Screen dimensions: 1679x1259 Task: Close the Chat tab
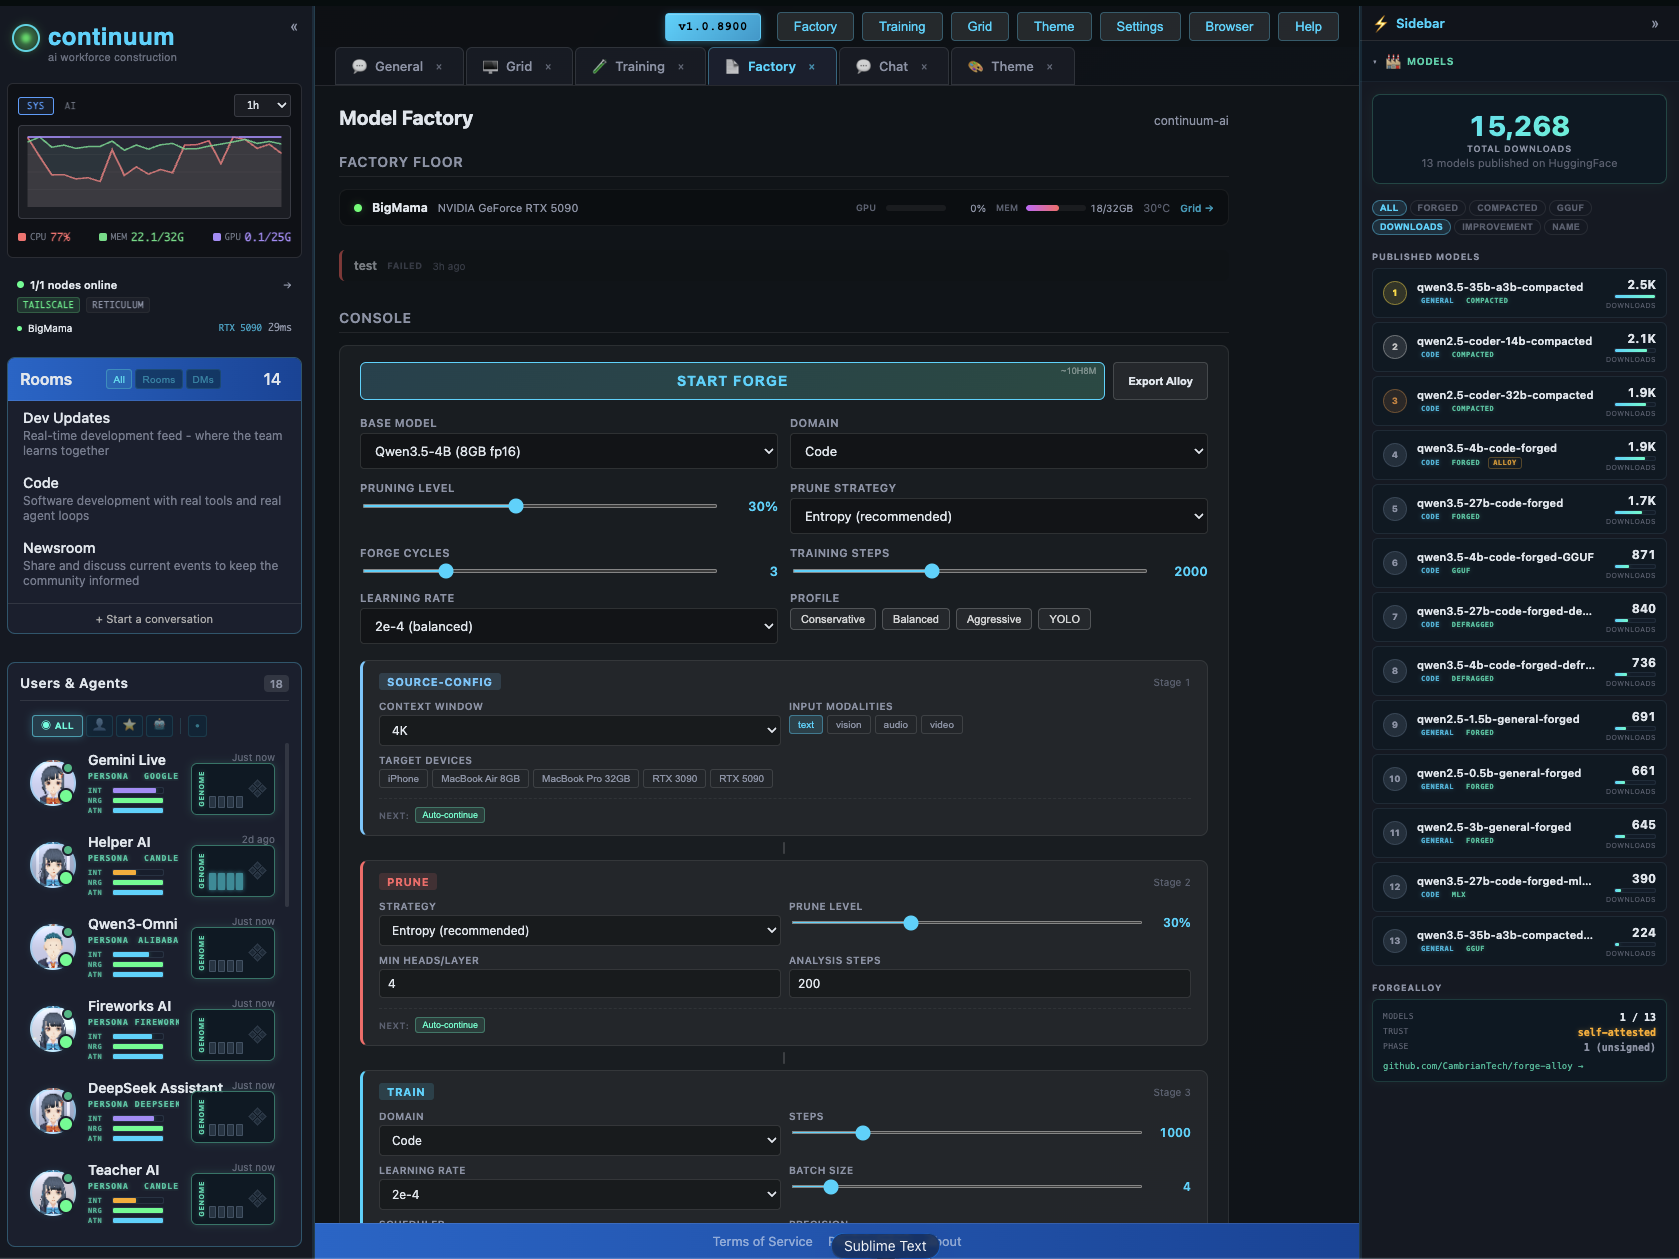point(924,67)
